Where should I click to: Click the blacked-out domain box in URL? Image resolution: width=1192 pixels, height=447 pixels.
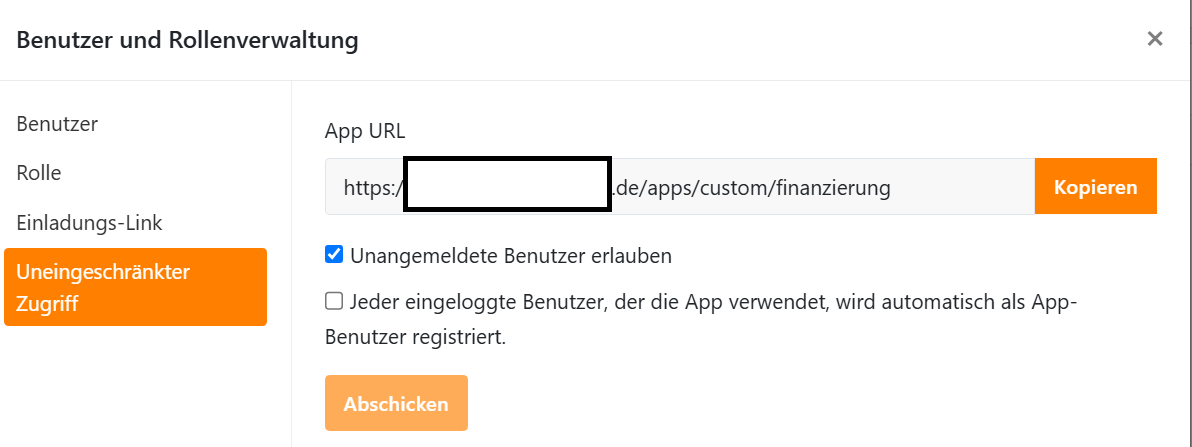508,184
